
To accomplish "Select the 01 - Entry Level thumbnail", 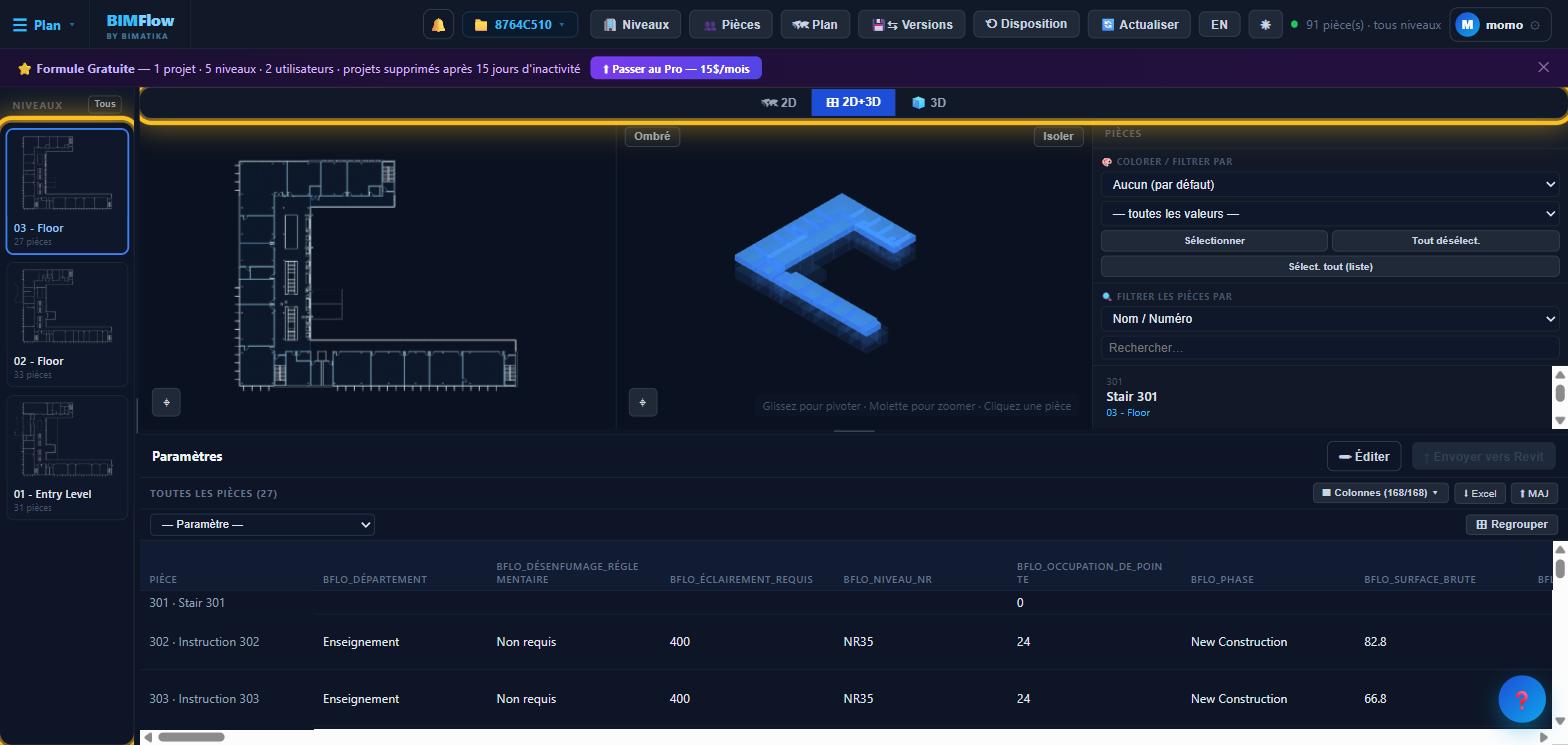I will [68, 457].
